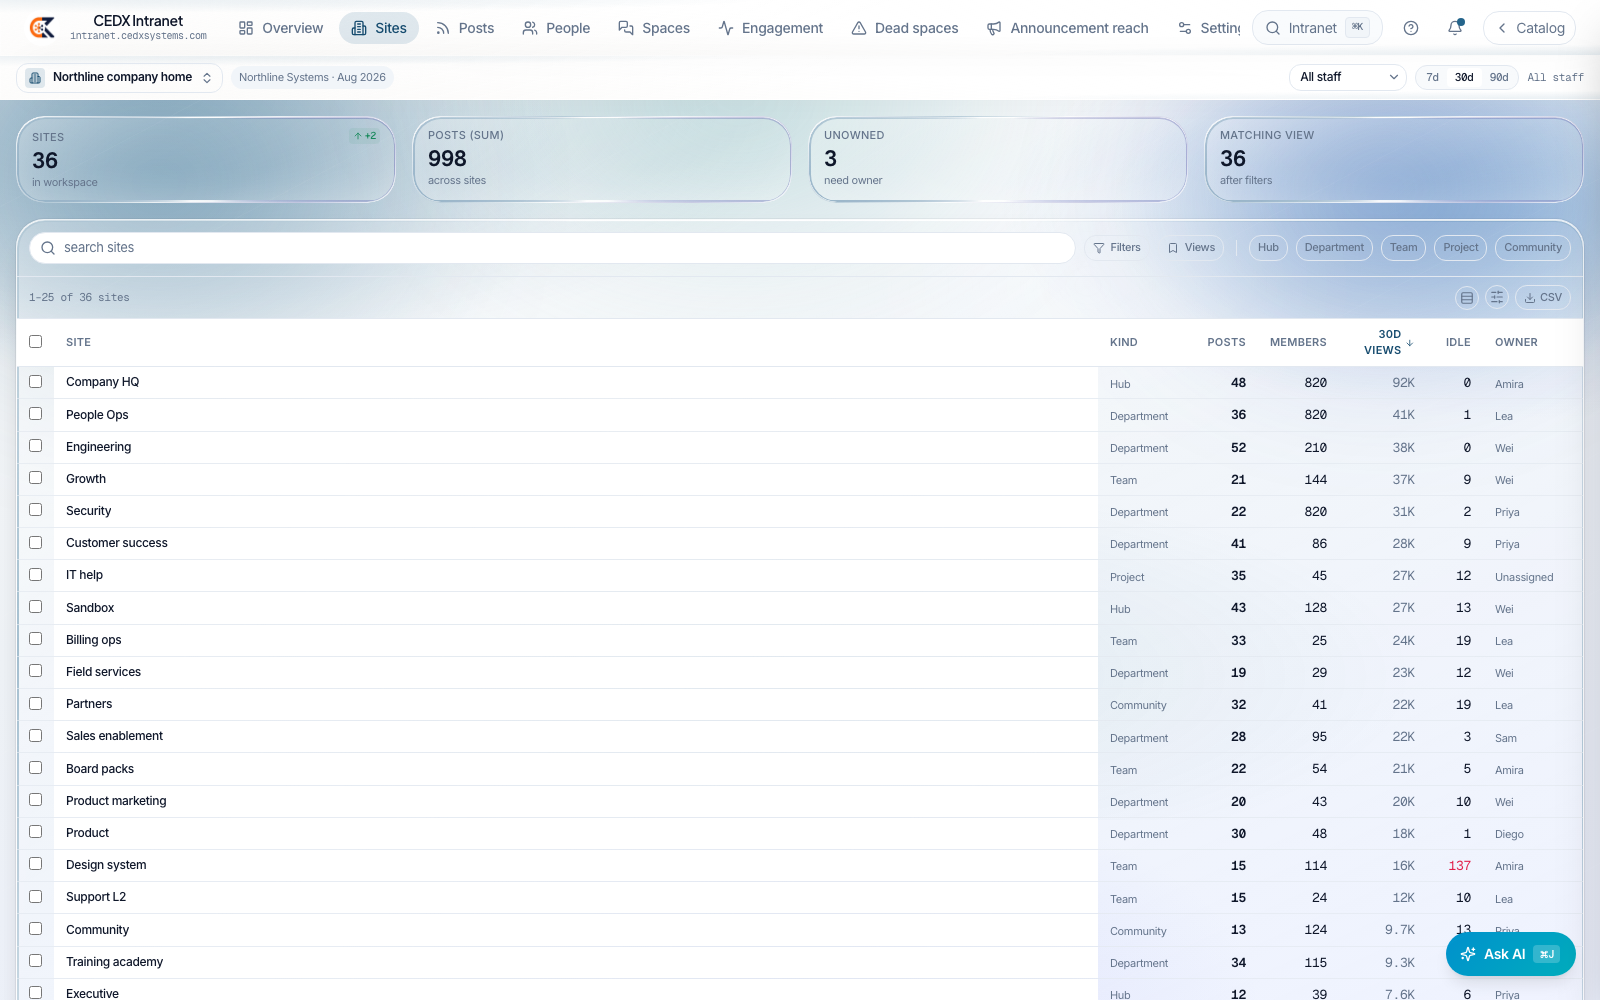Open the All staff audience dropdown
1600x1000 pixels.
(1348, 77)
